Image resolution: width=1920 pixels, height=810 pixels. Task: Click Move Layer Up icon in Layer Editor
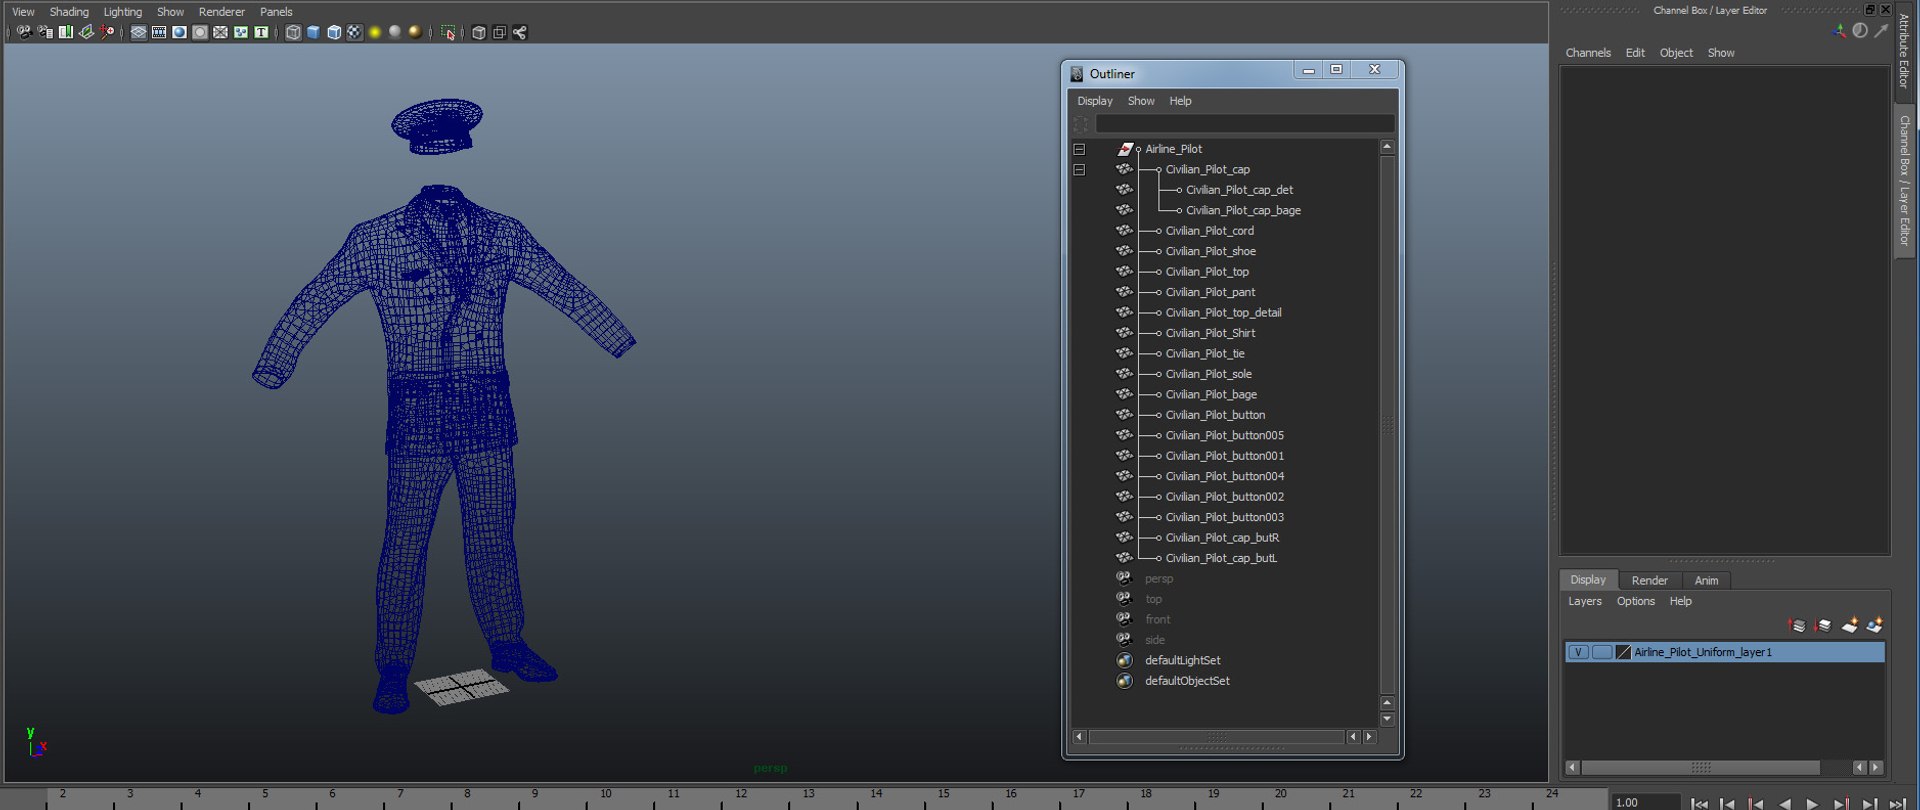point(1797,626)
